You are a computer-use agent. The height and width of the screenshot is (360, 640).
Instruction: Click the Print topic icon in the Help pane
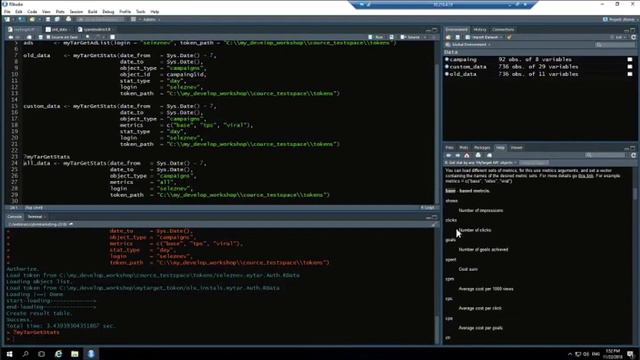click(478, 155)
